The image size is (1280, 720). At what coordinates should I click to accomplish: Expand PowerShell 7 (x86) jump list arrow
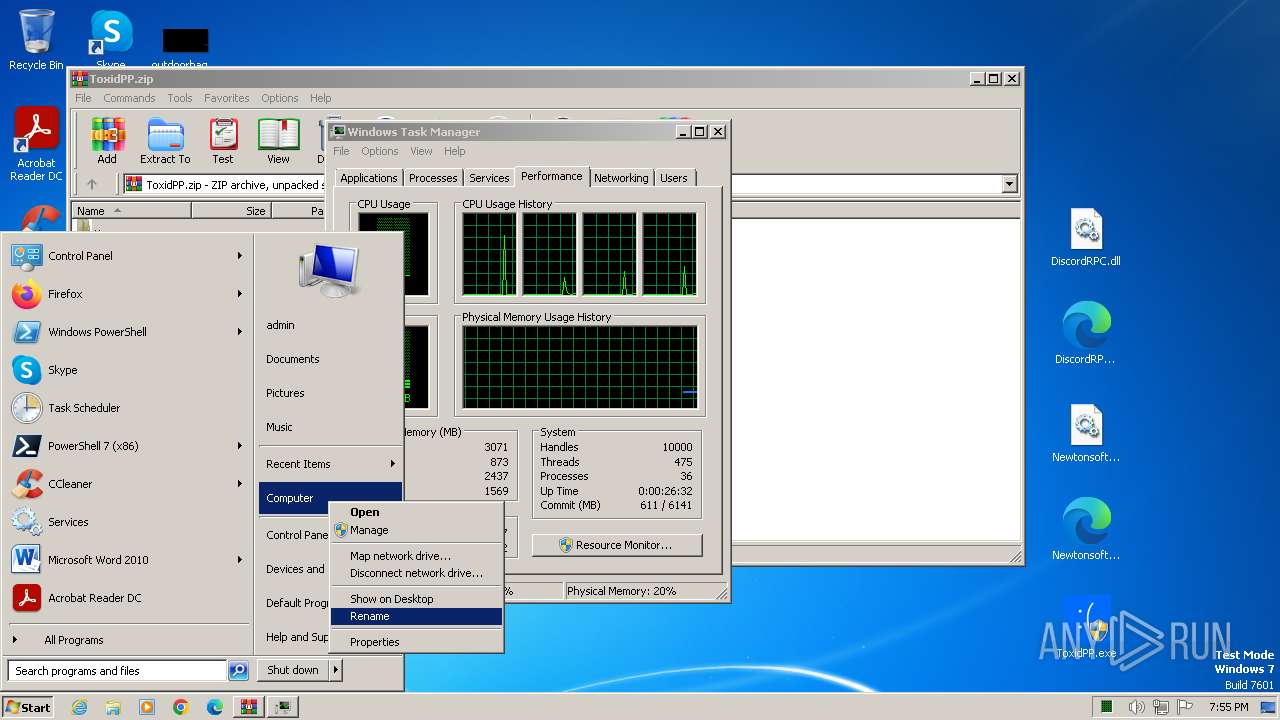click(240, 446)
